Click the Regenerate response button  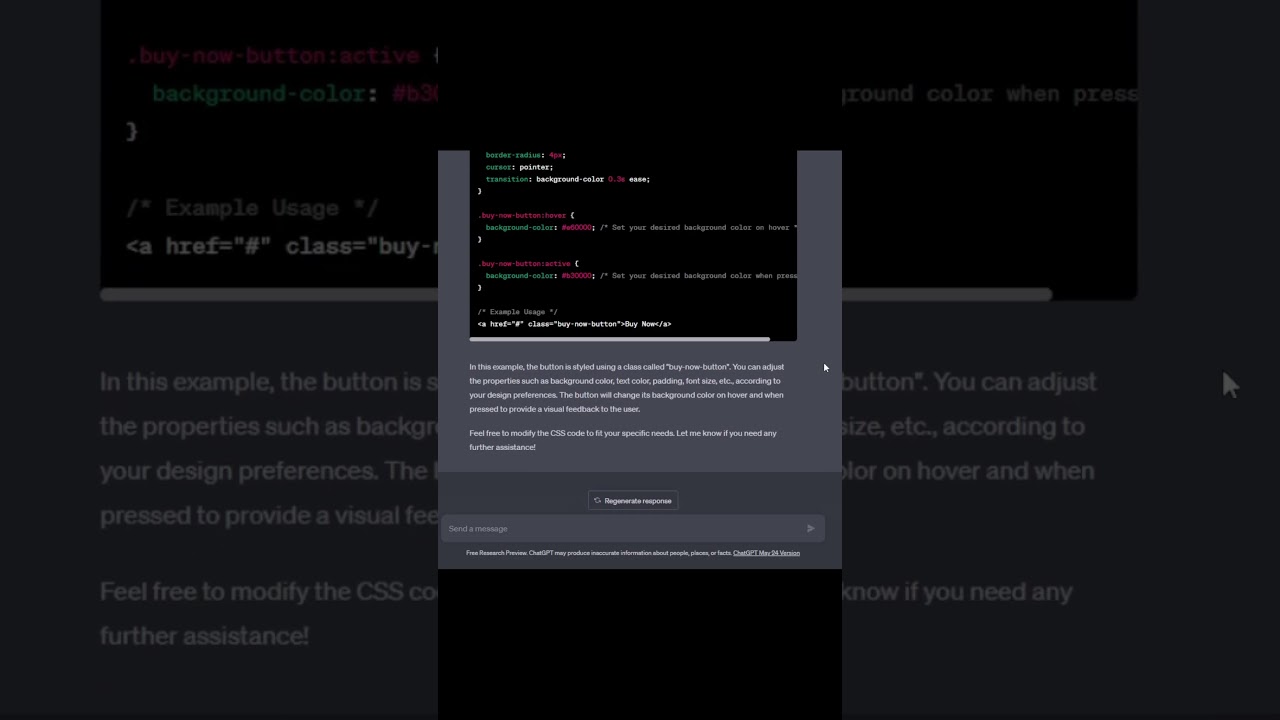pyautogui.click(x=633, y=501)
